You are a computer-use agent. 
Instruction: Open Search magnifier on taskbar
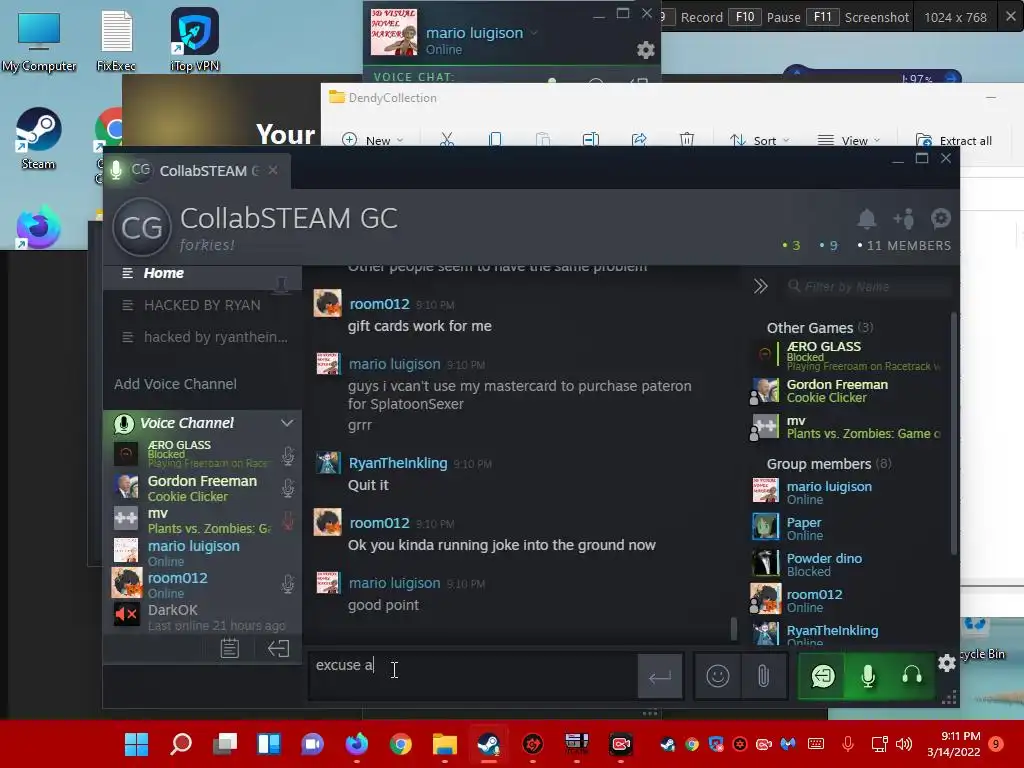pyautogui.click(x=181, y=744)
